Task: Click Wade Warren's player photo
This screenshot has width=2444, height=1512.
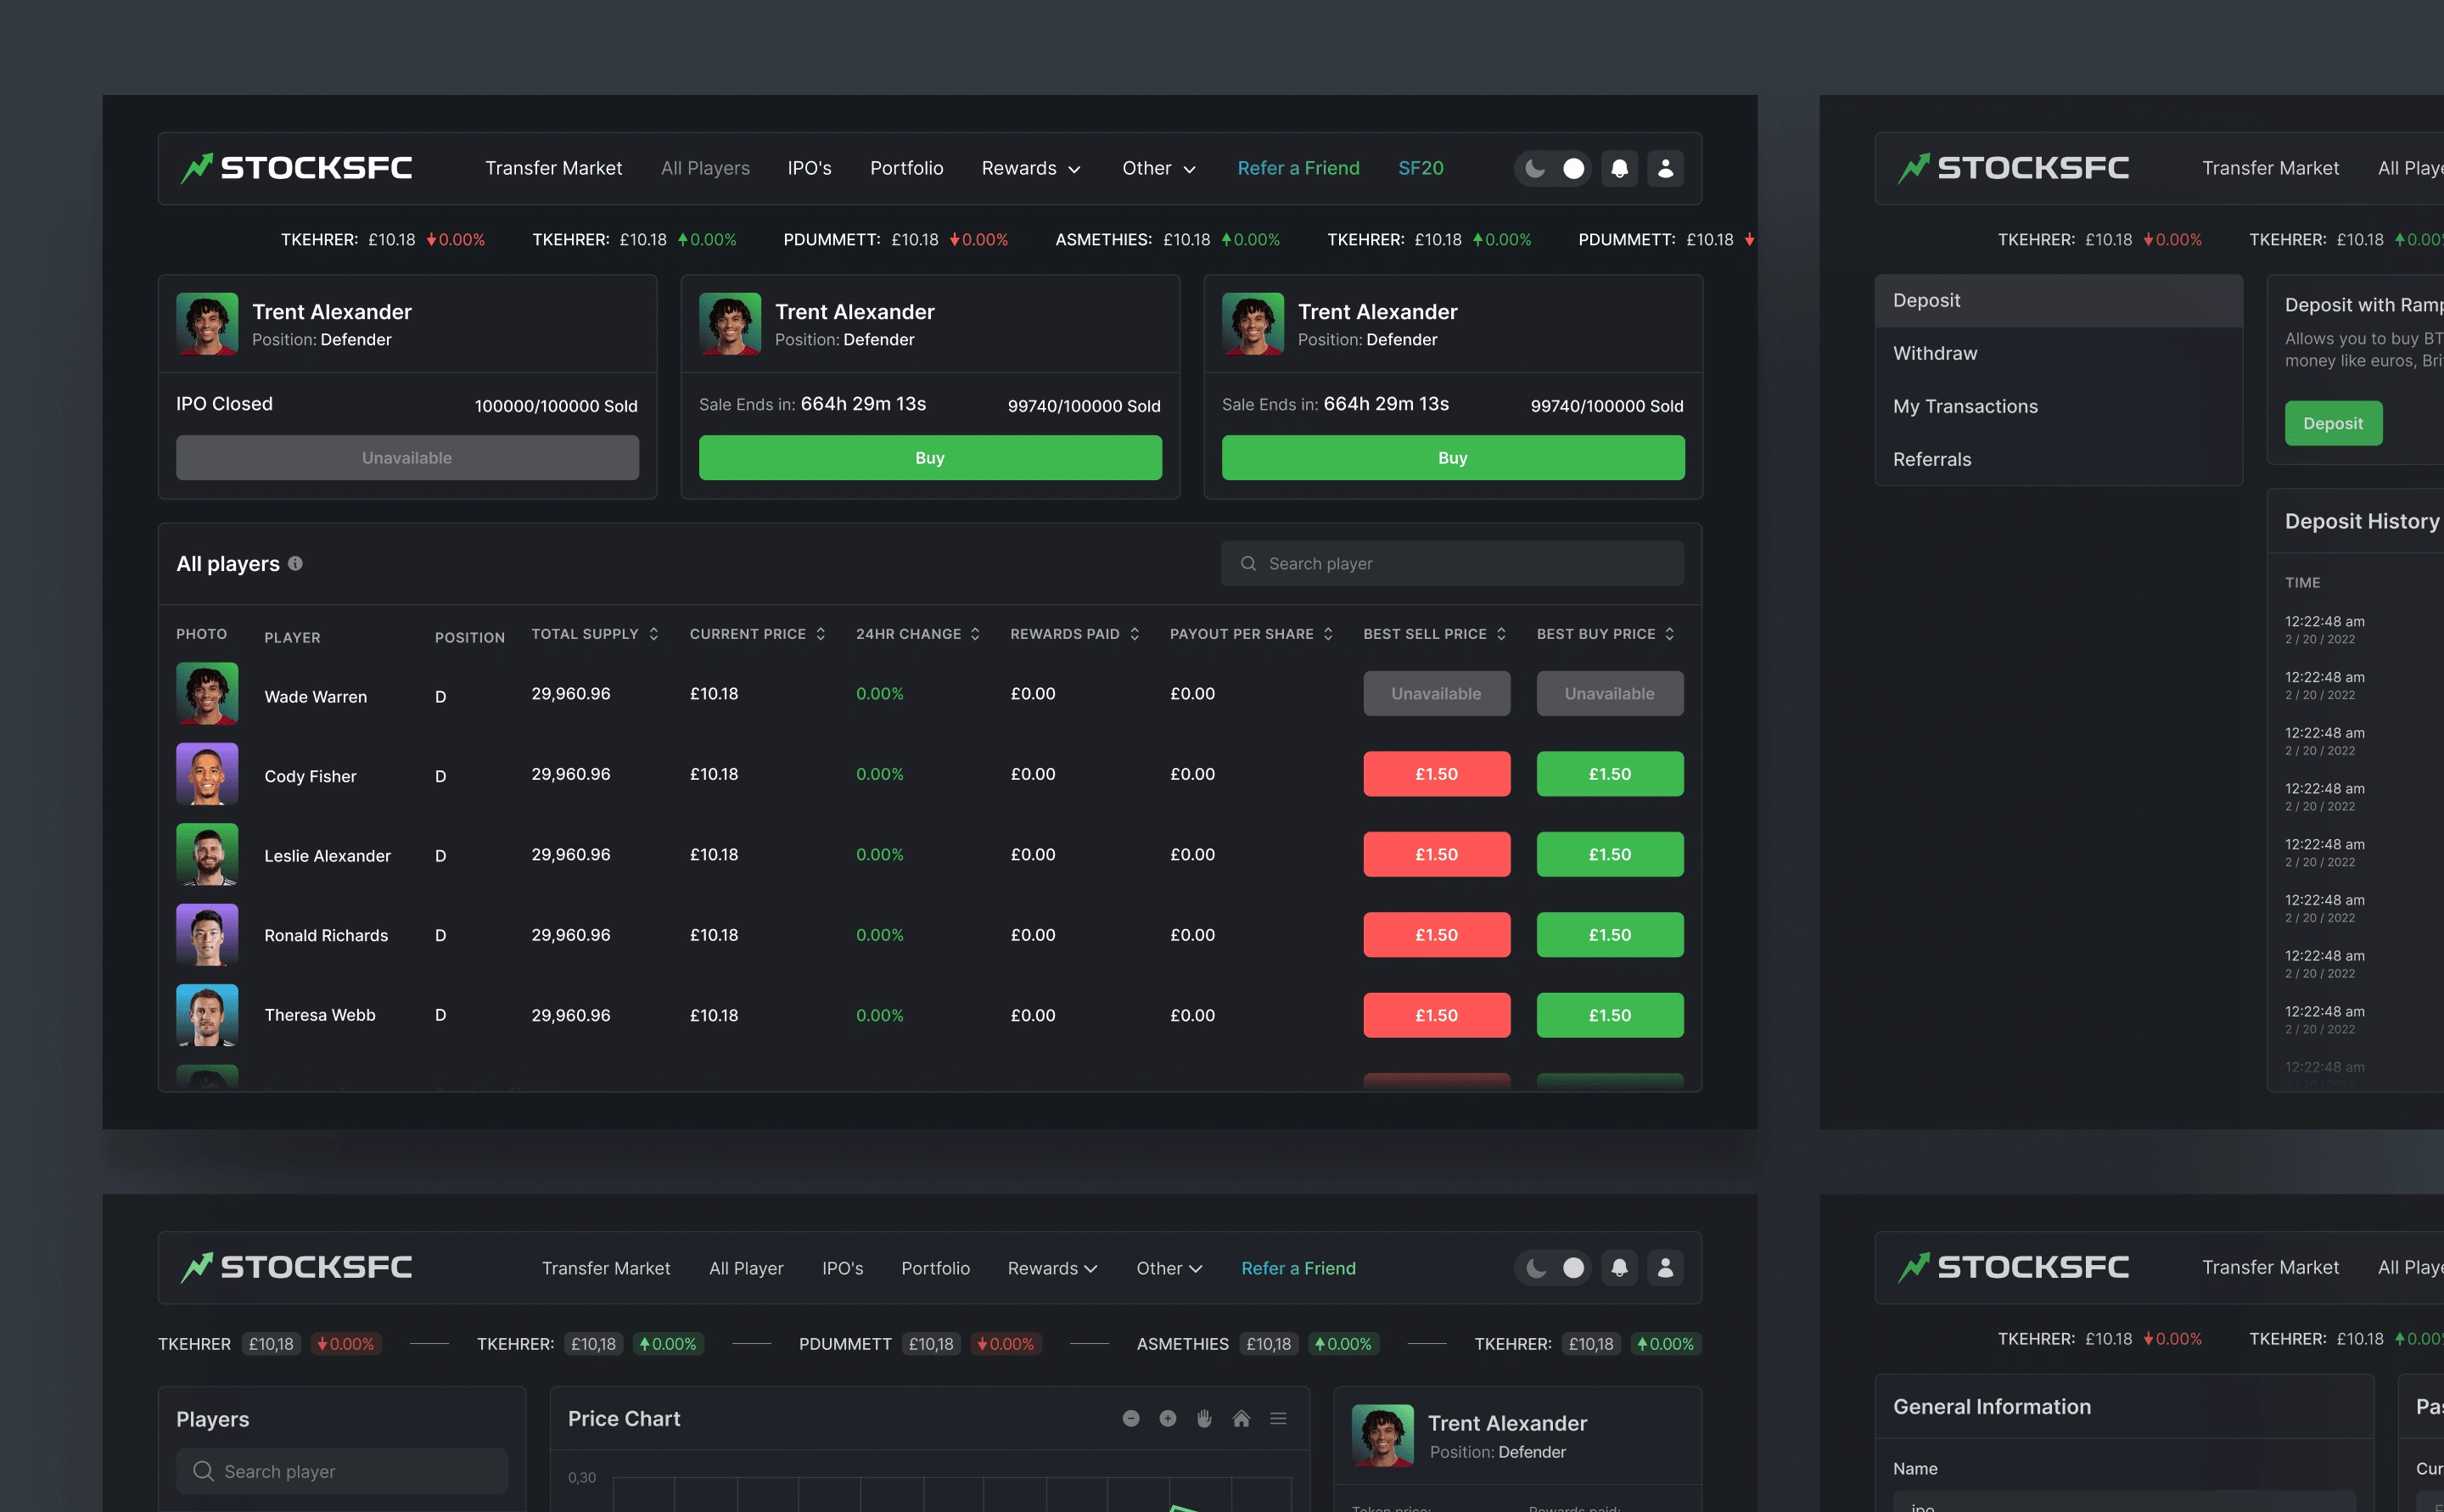Action: coord(207,693)
